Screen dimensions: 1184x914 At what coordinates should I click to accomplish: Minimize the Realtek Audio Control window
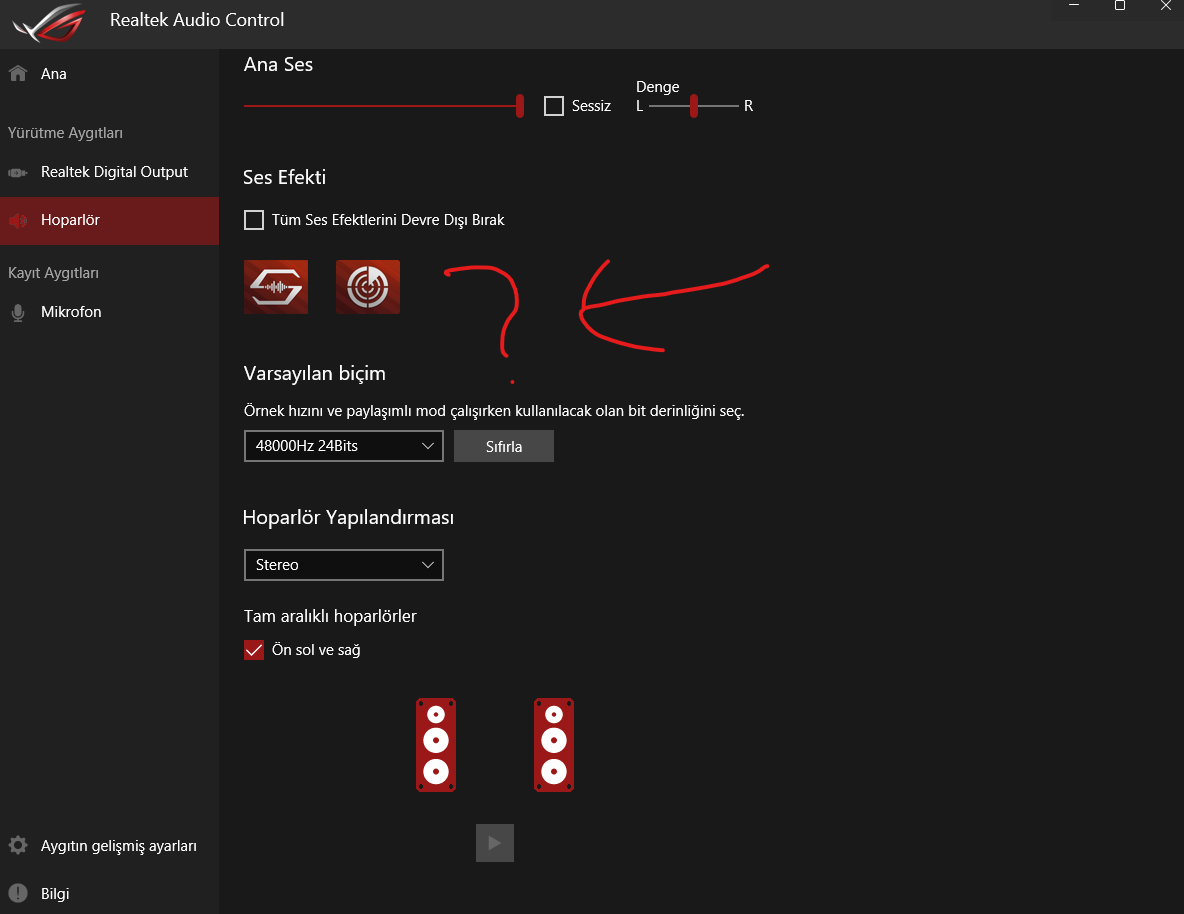(x=1075, y=5)
